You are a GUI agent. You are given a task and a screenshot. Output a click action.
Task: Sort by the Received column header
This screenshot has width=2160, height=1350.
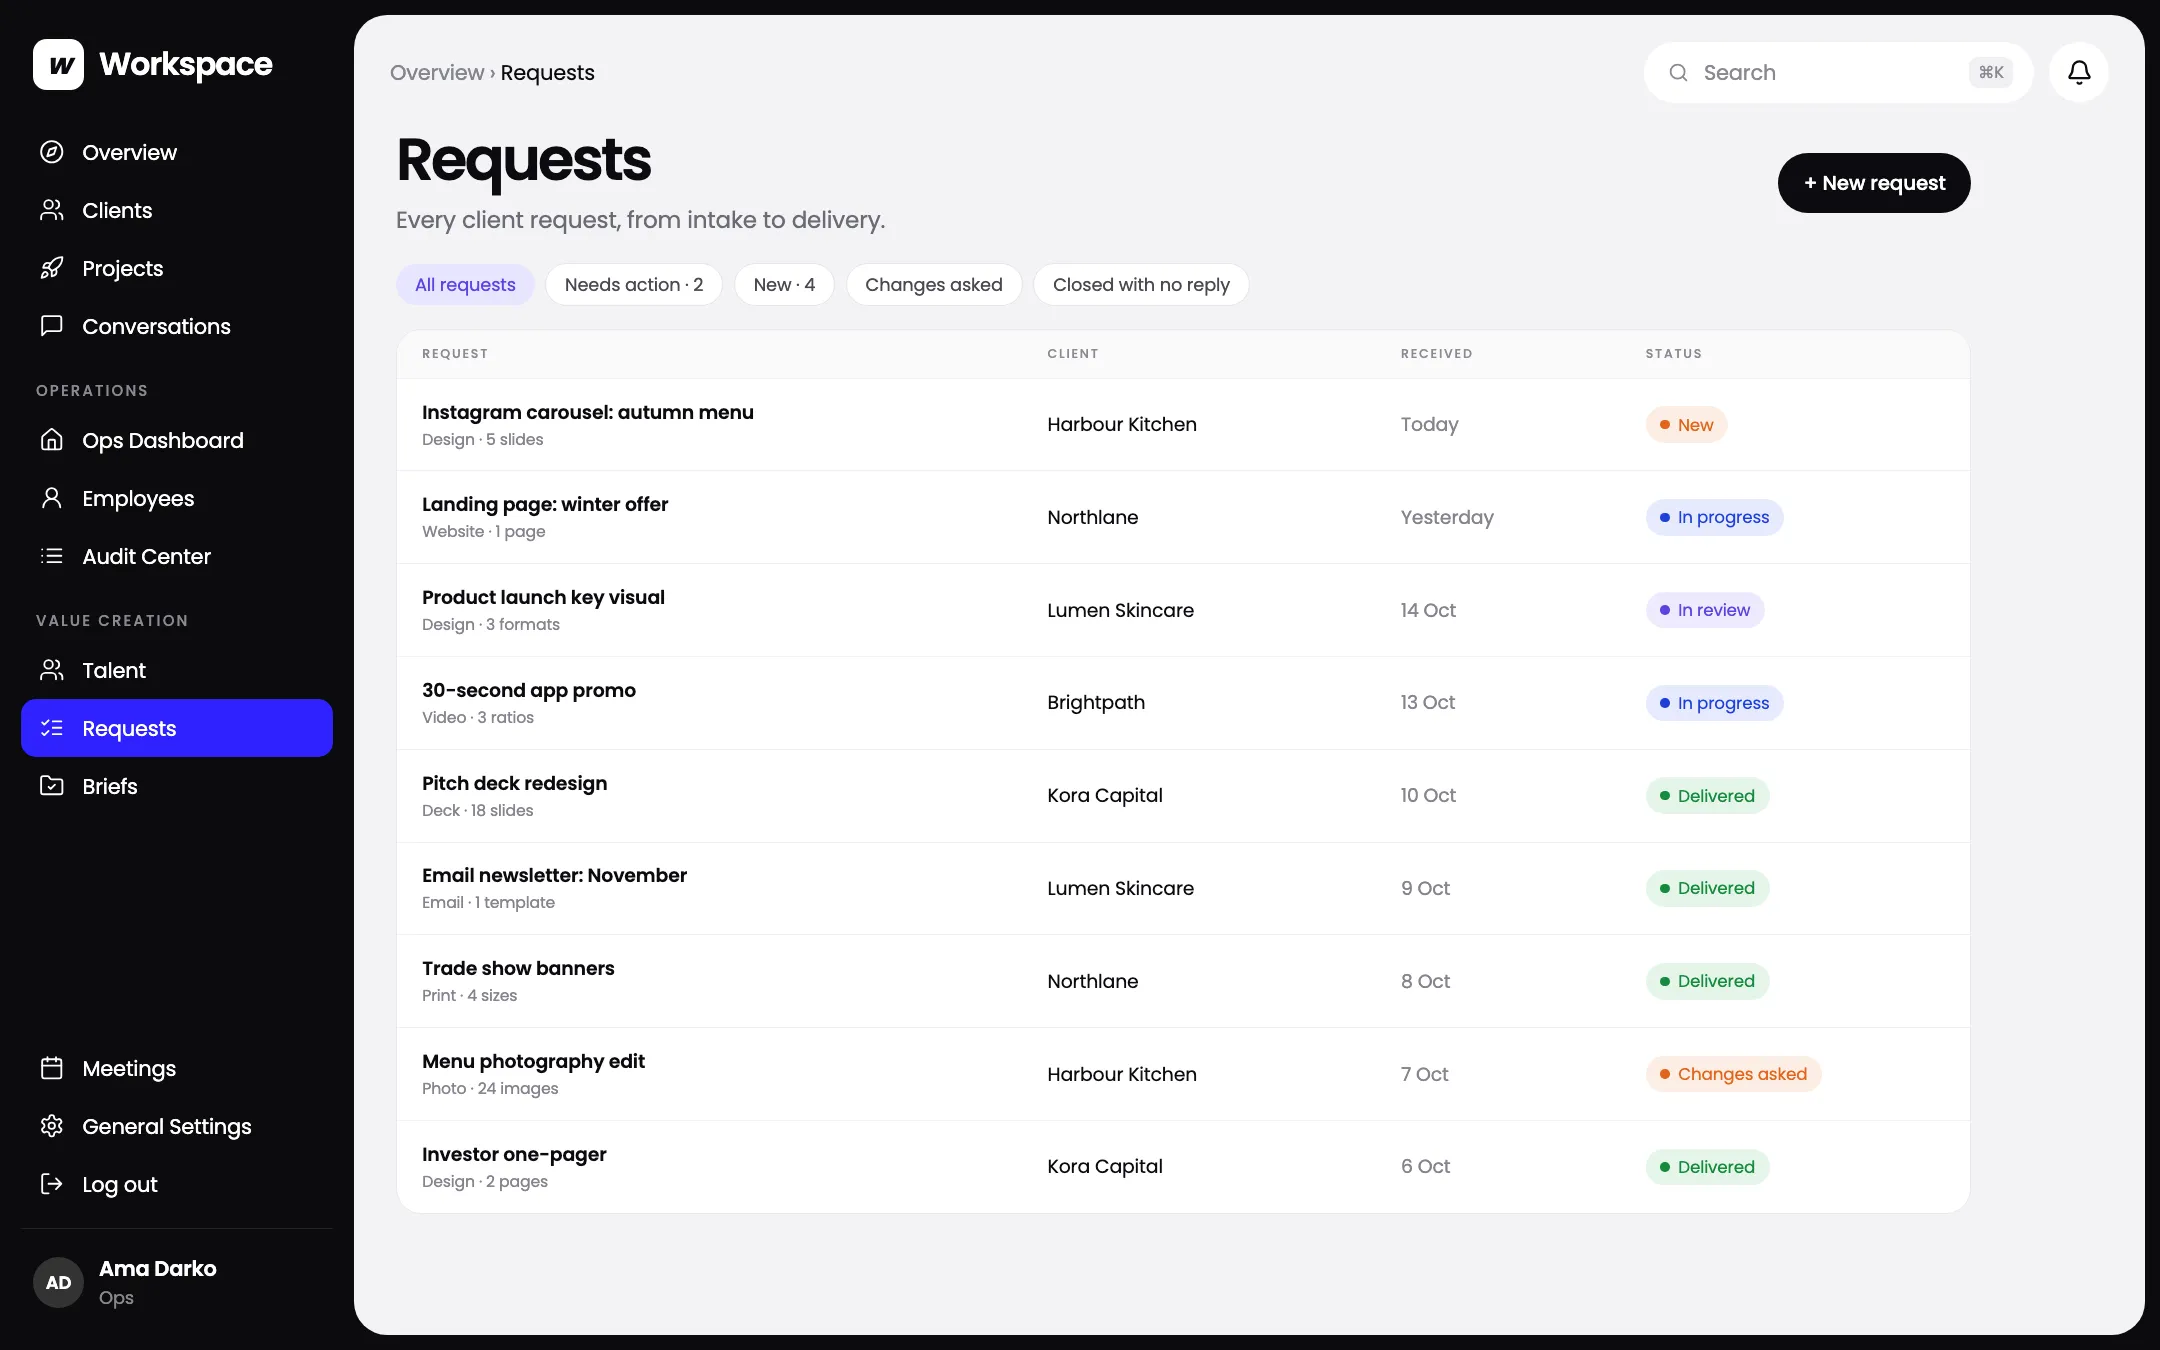point(1436,354)
